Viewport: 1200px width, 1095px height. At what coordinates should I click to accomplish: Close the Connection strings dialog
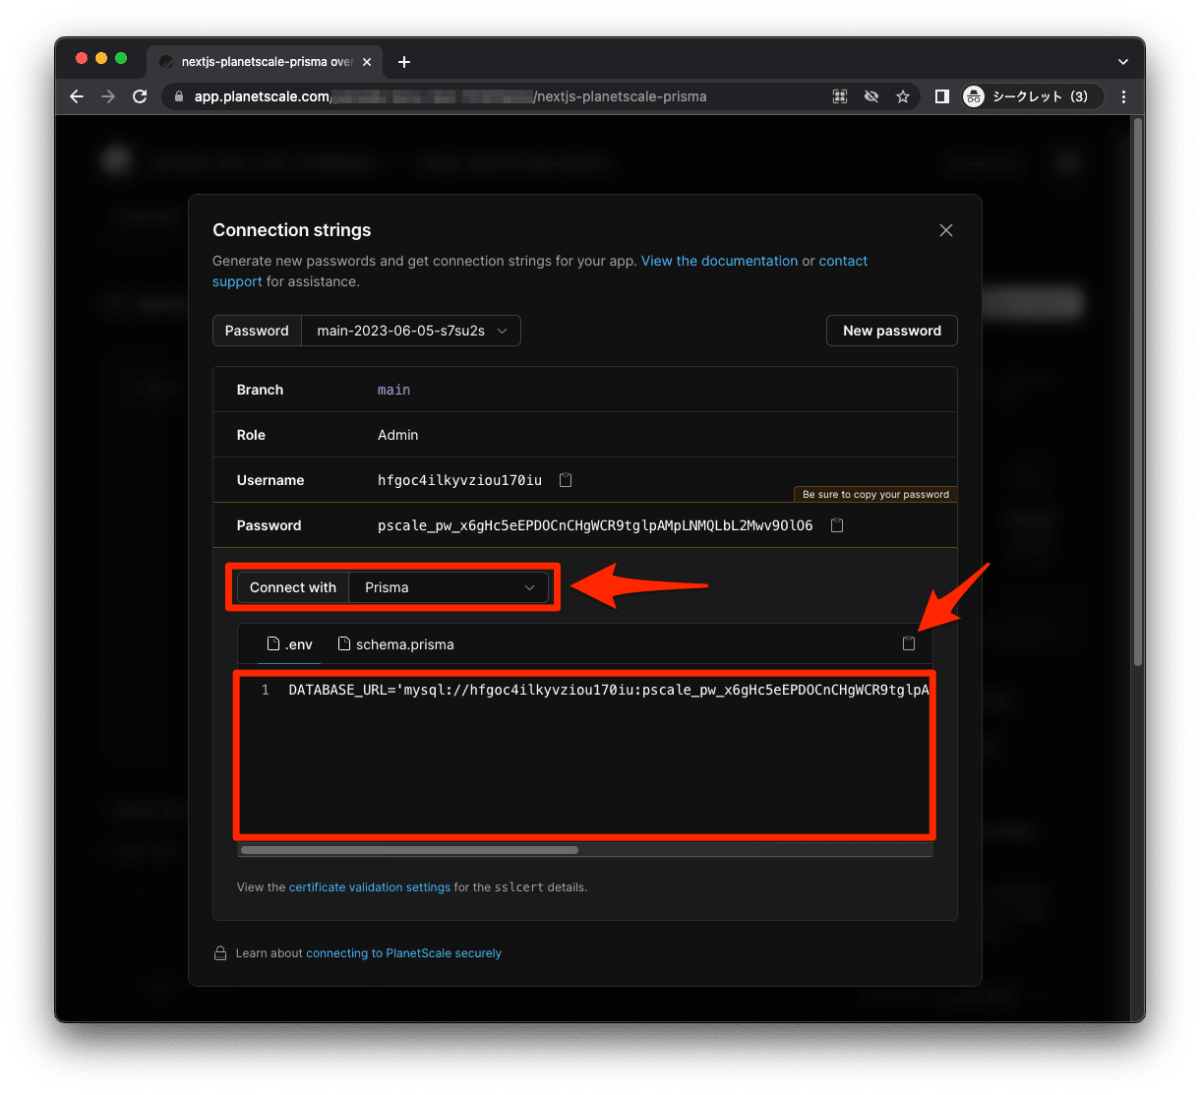click(946, 230)
